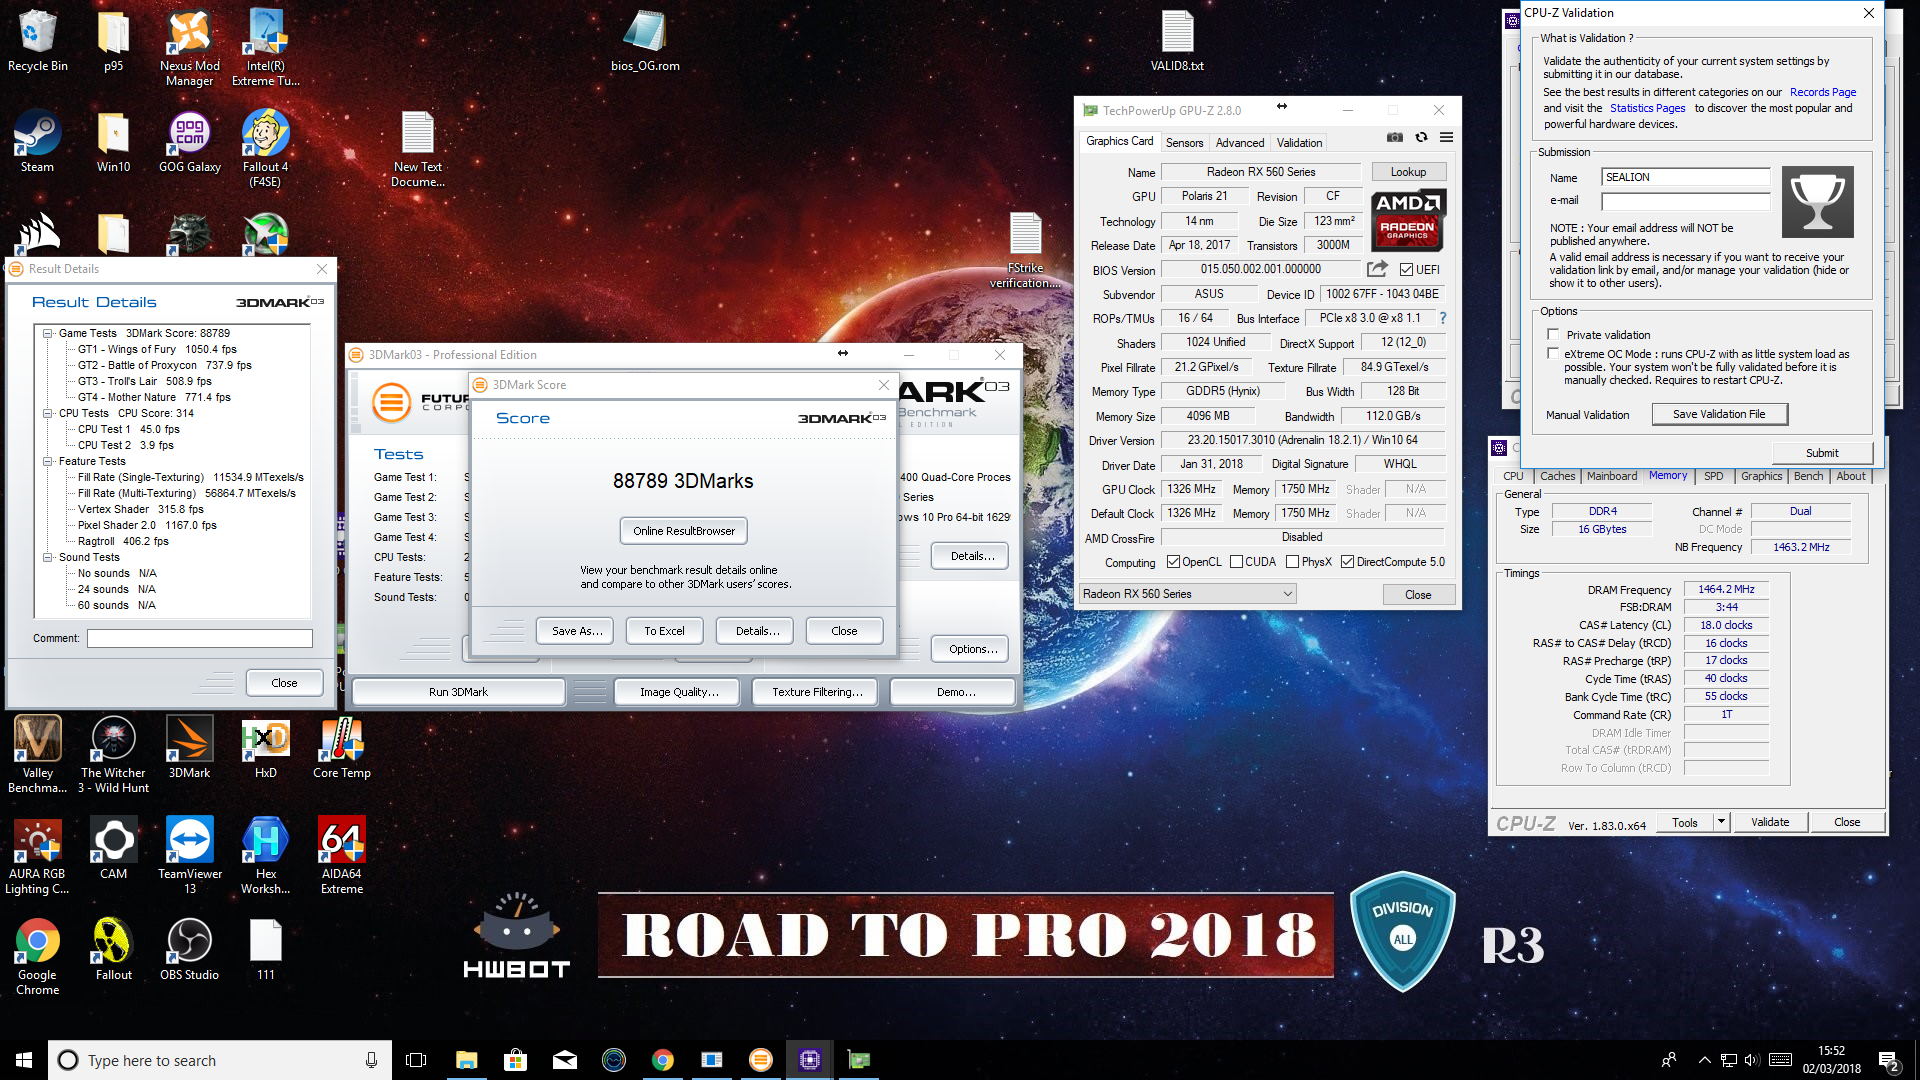This screenshot has height=1080, width=1920.
Task: Toggle OpenCL checkbox in GPU-Z
Action: click(x=1174, y=562)
